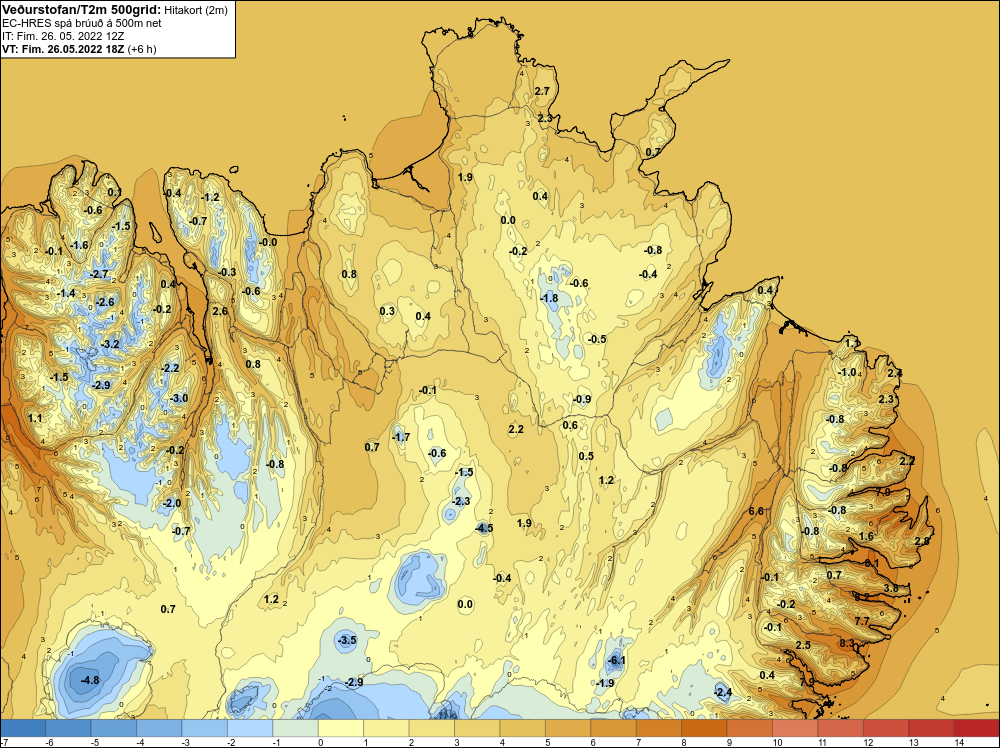The width and height of the screenshot is (1000, 748).
Task: Select the 3.8 temperature value
Action: (892, 588)
